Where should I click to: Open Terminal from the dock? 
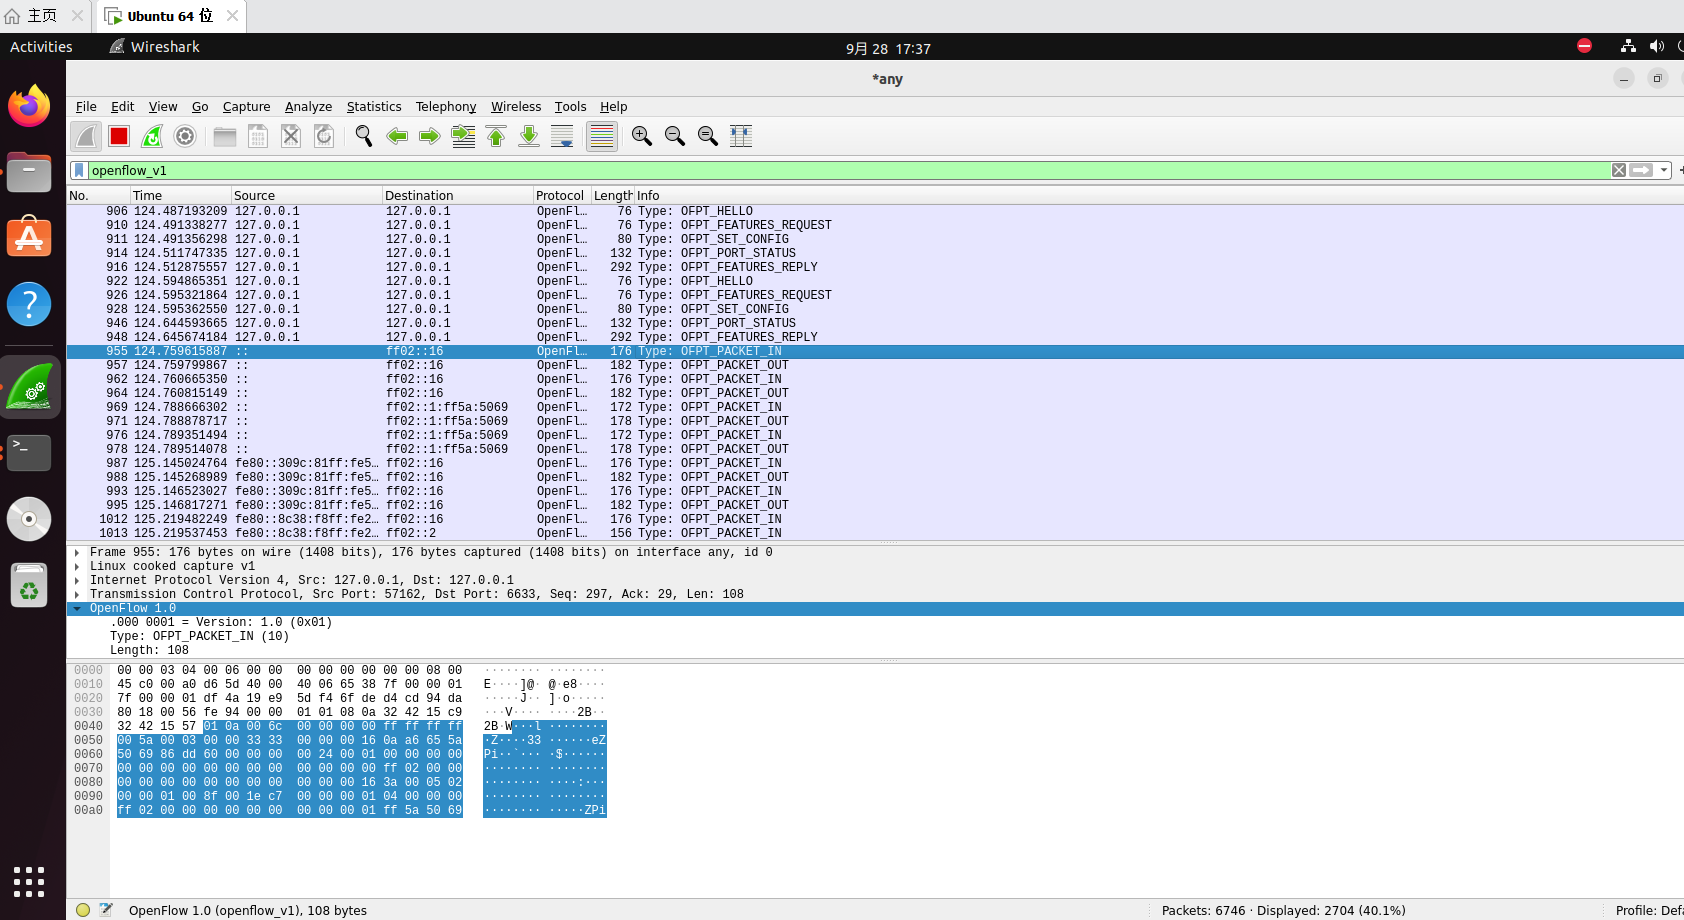tap(29, 452)
